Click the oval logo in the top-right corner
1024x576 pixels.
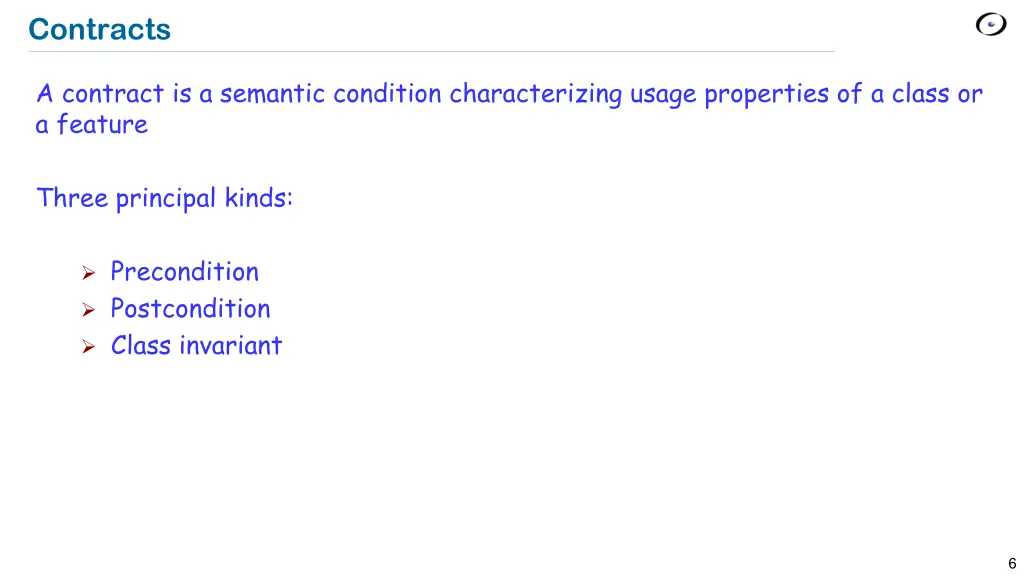[991, 25]
